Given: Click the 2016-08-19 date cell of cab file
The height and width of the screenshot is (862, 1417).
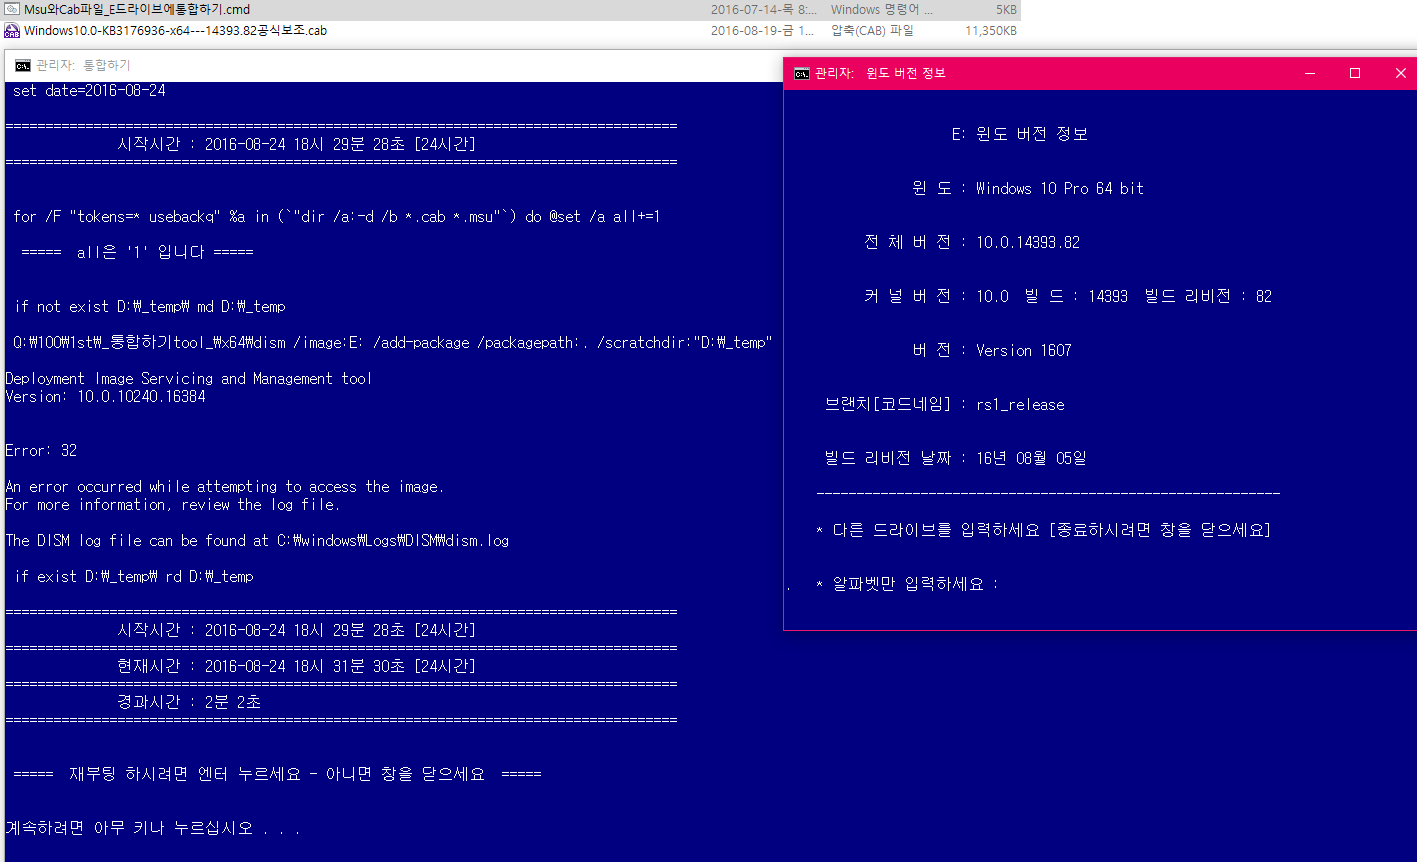Looking at the screenshot, I should (x=764, y=31).
